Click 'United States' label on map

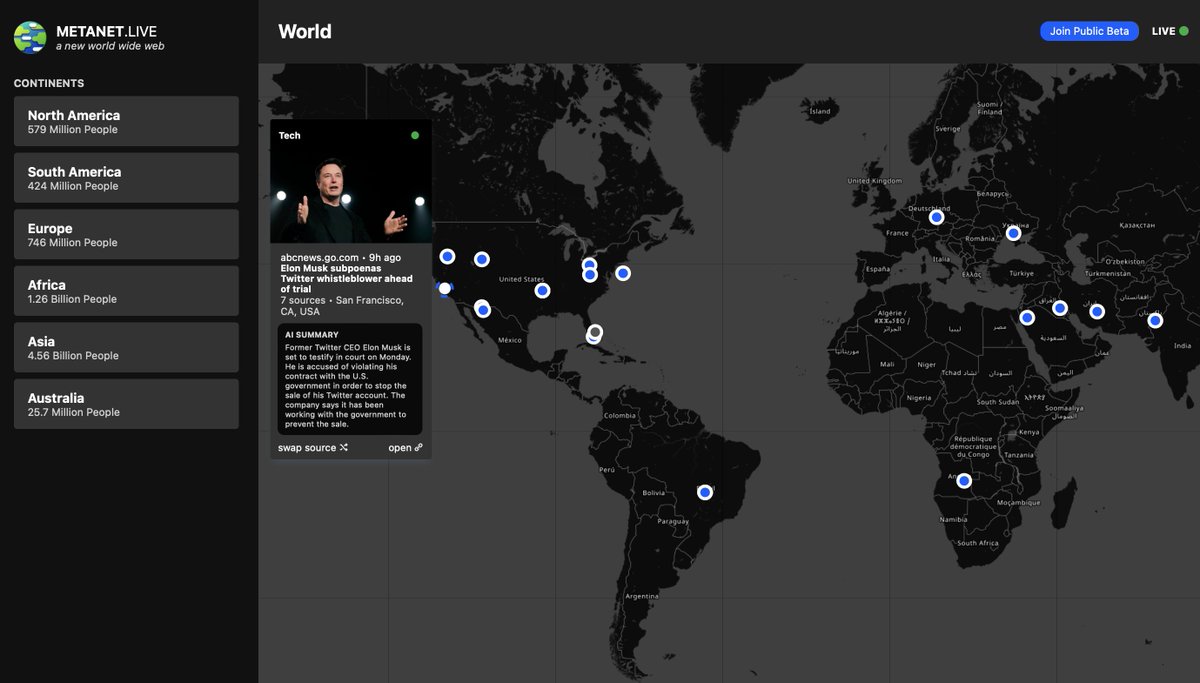[521, 279]
